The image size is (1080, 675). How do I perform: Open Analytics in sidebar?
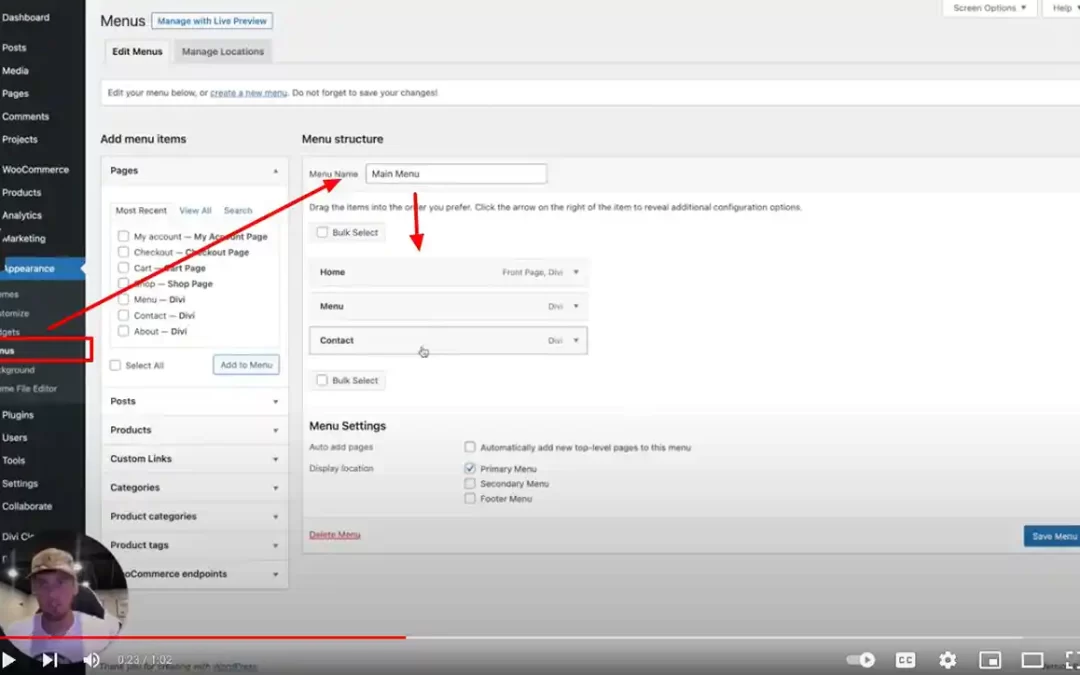click(x=21, y=216)
